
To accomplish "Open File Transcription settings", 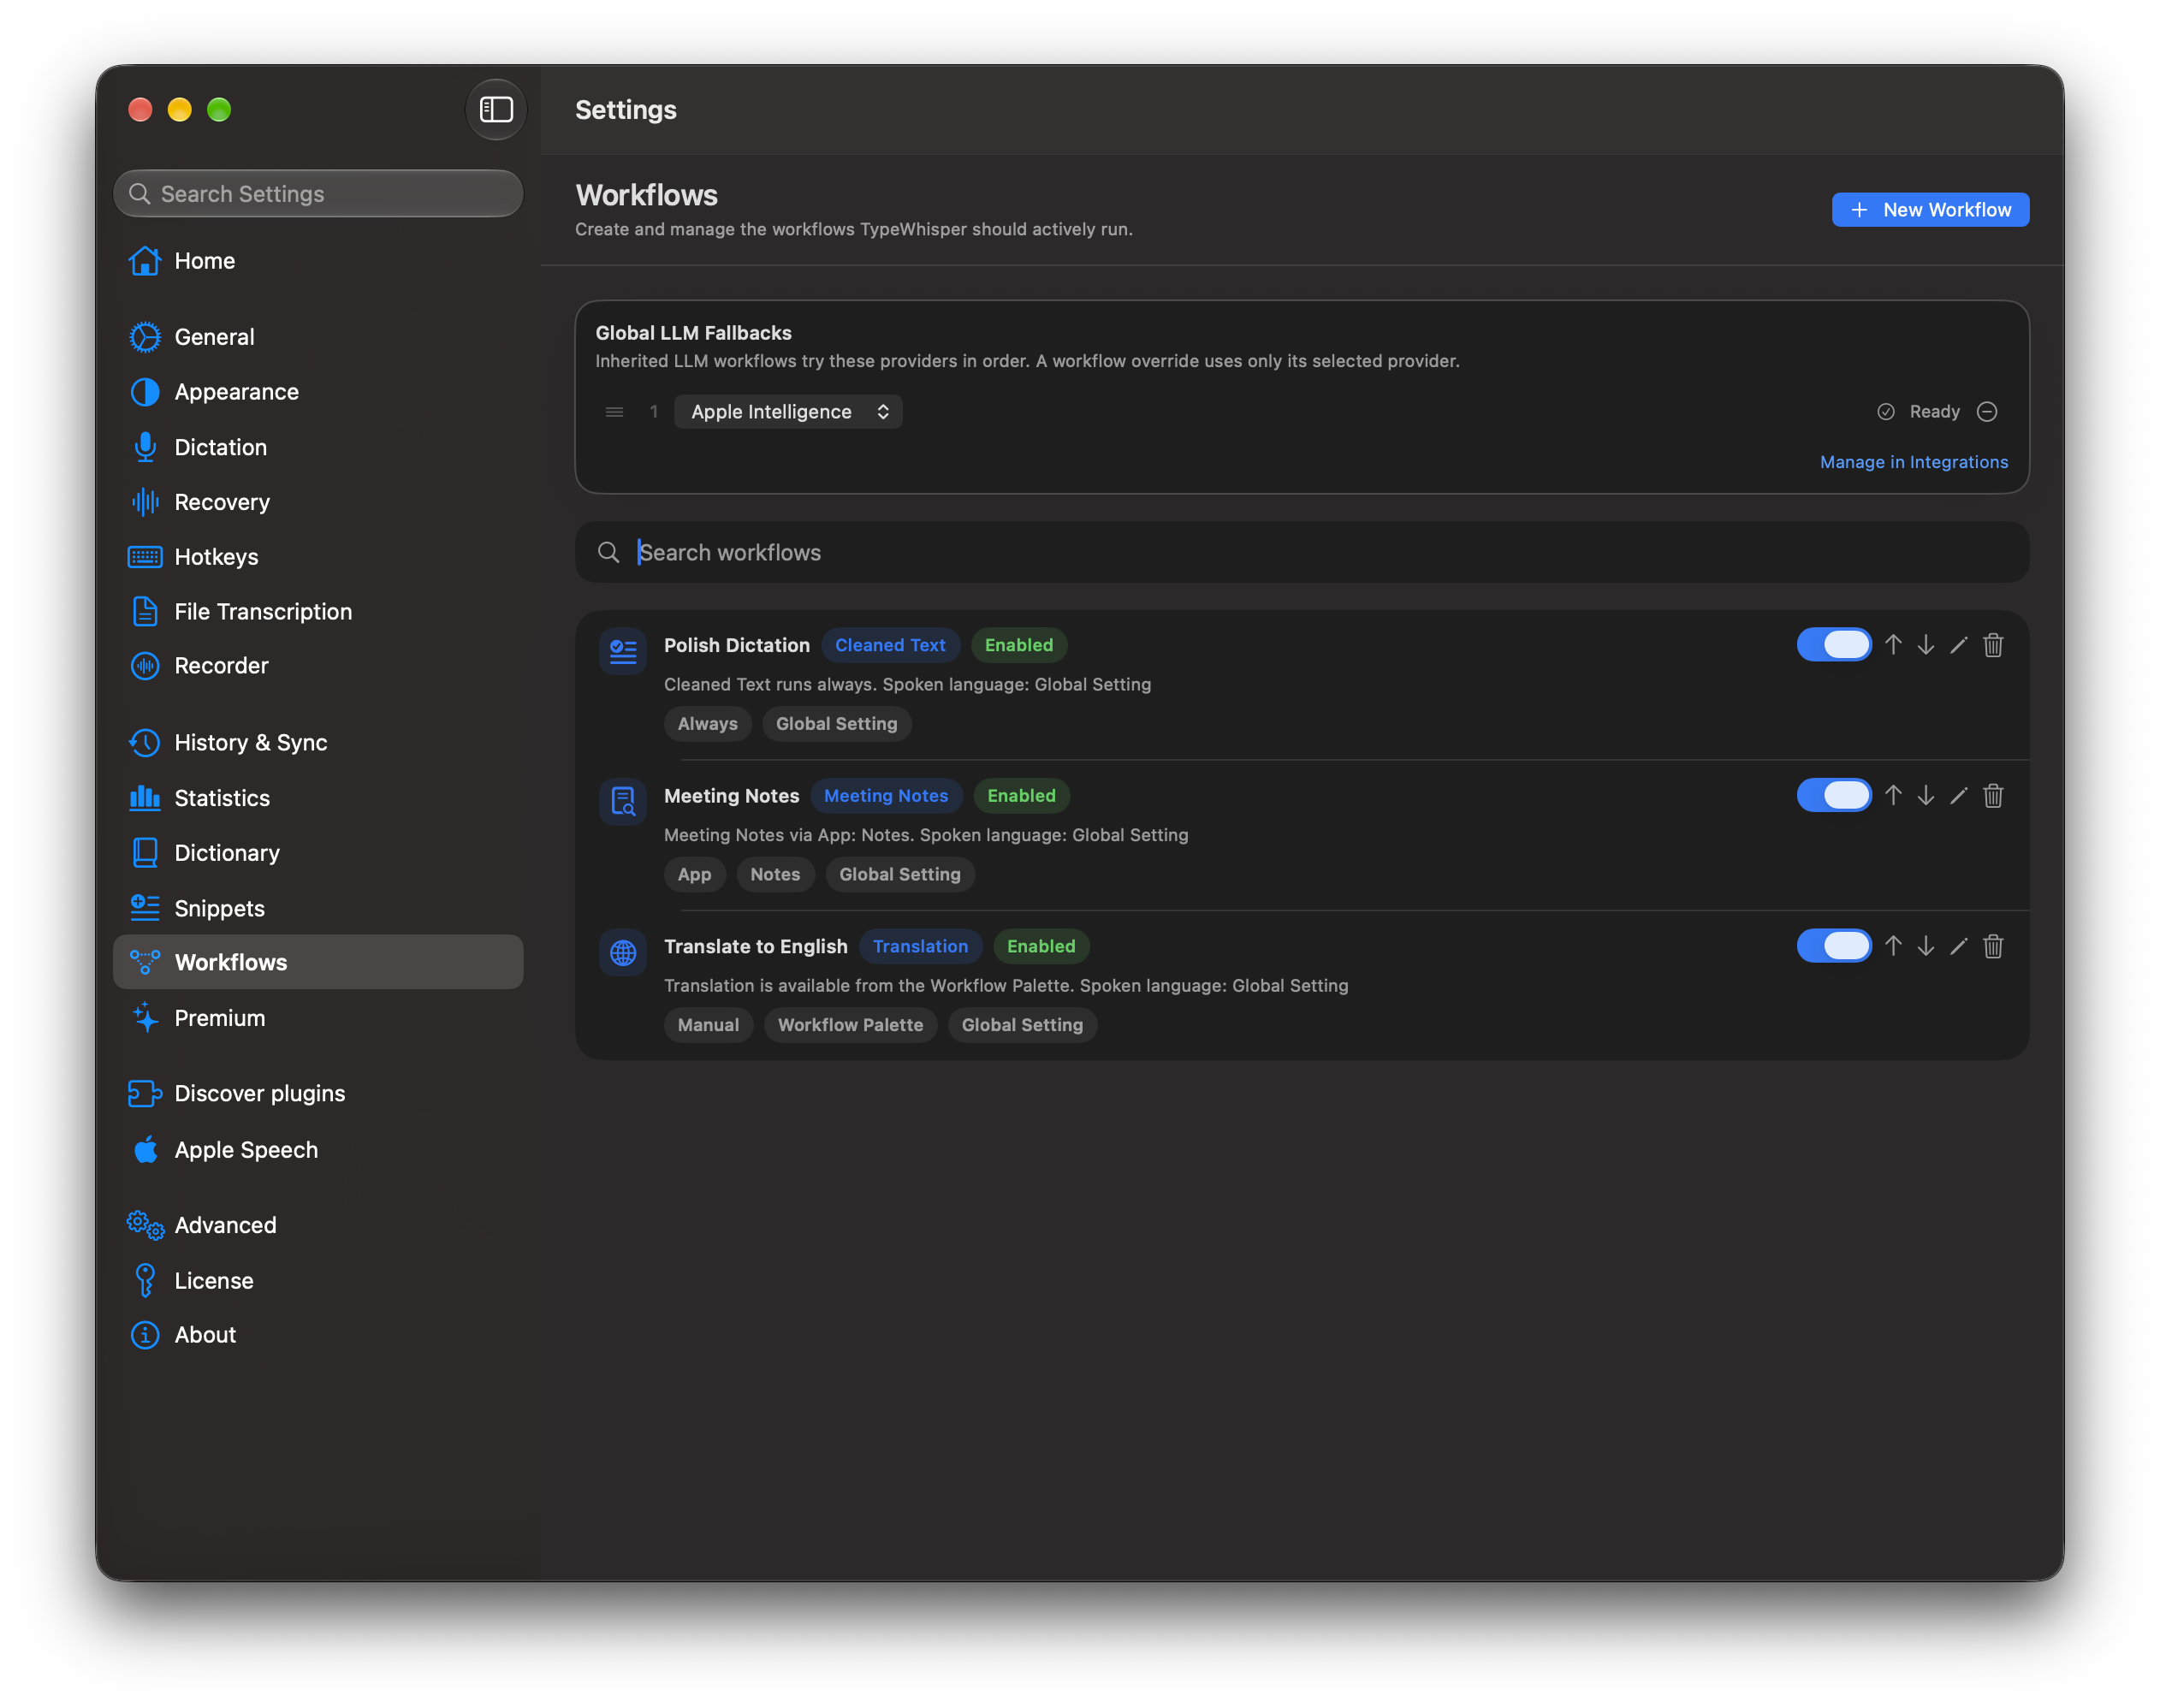I will [318, 611].
